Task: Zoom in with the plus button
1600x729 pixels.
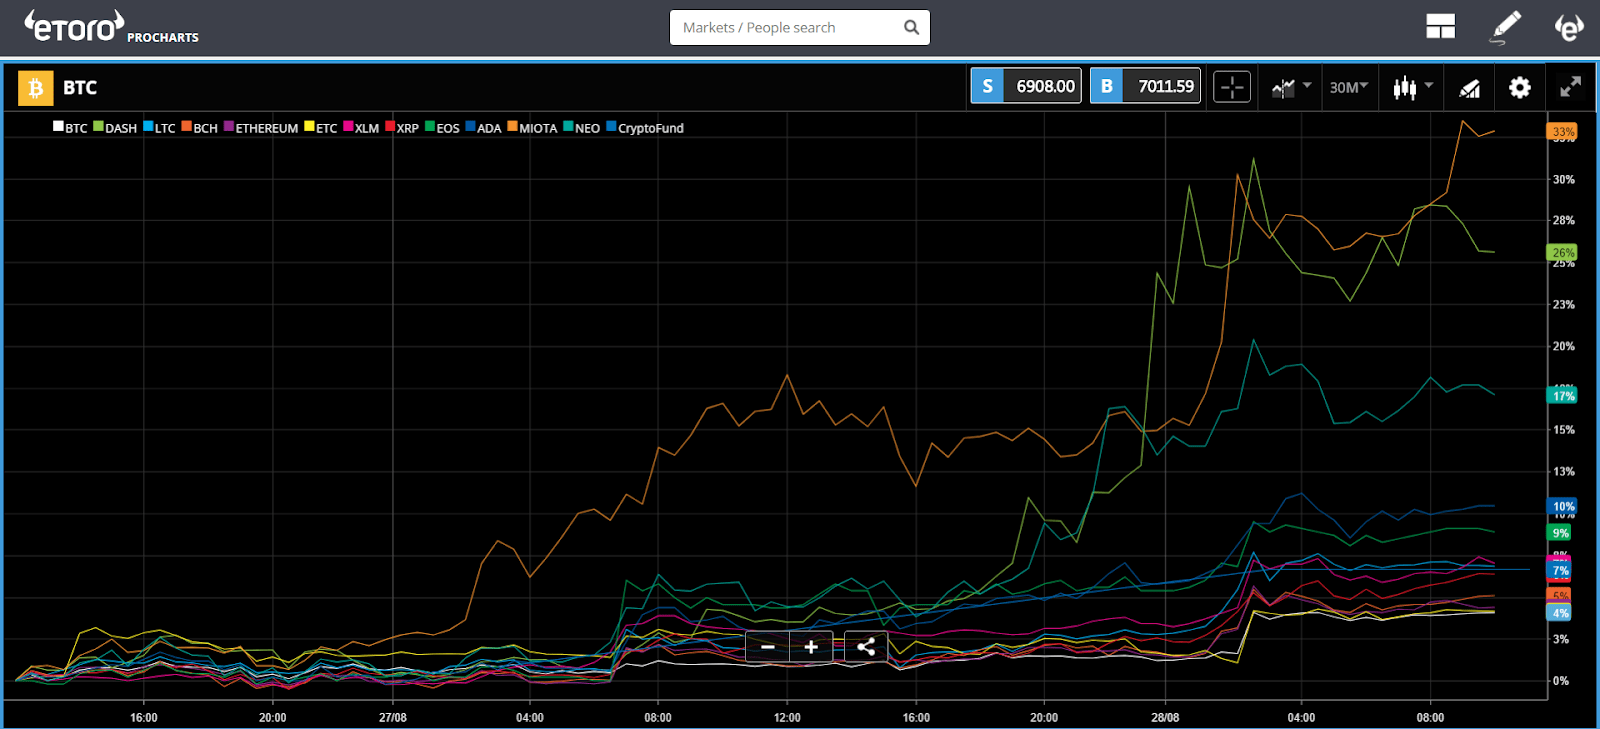Action: tap(811, 647)
